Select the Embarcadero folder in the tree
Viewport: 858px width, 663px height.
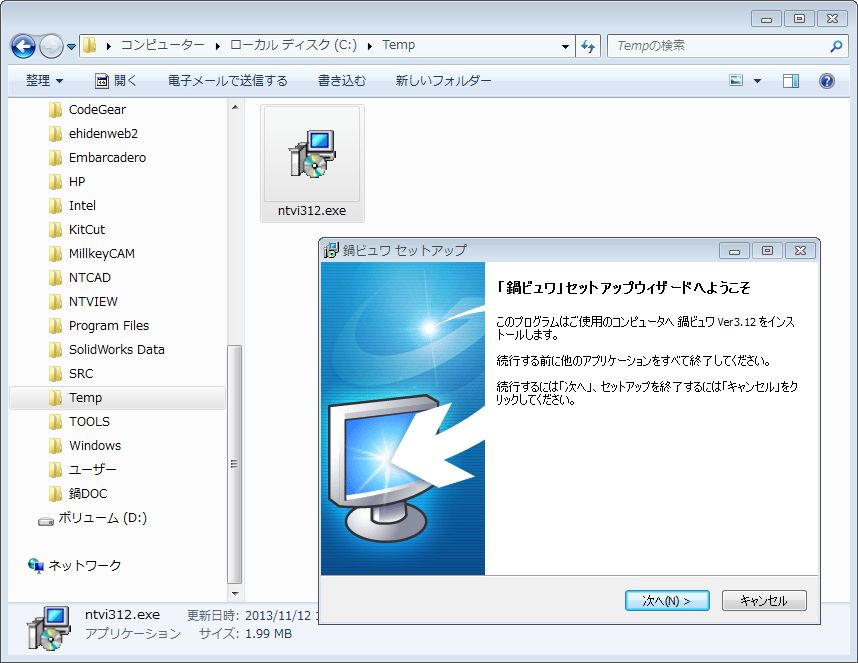[x=107, y=158]
